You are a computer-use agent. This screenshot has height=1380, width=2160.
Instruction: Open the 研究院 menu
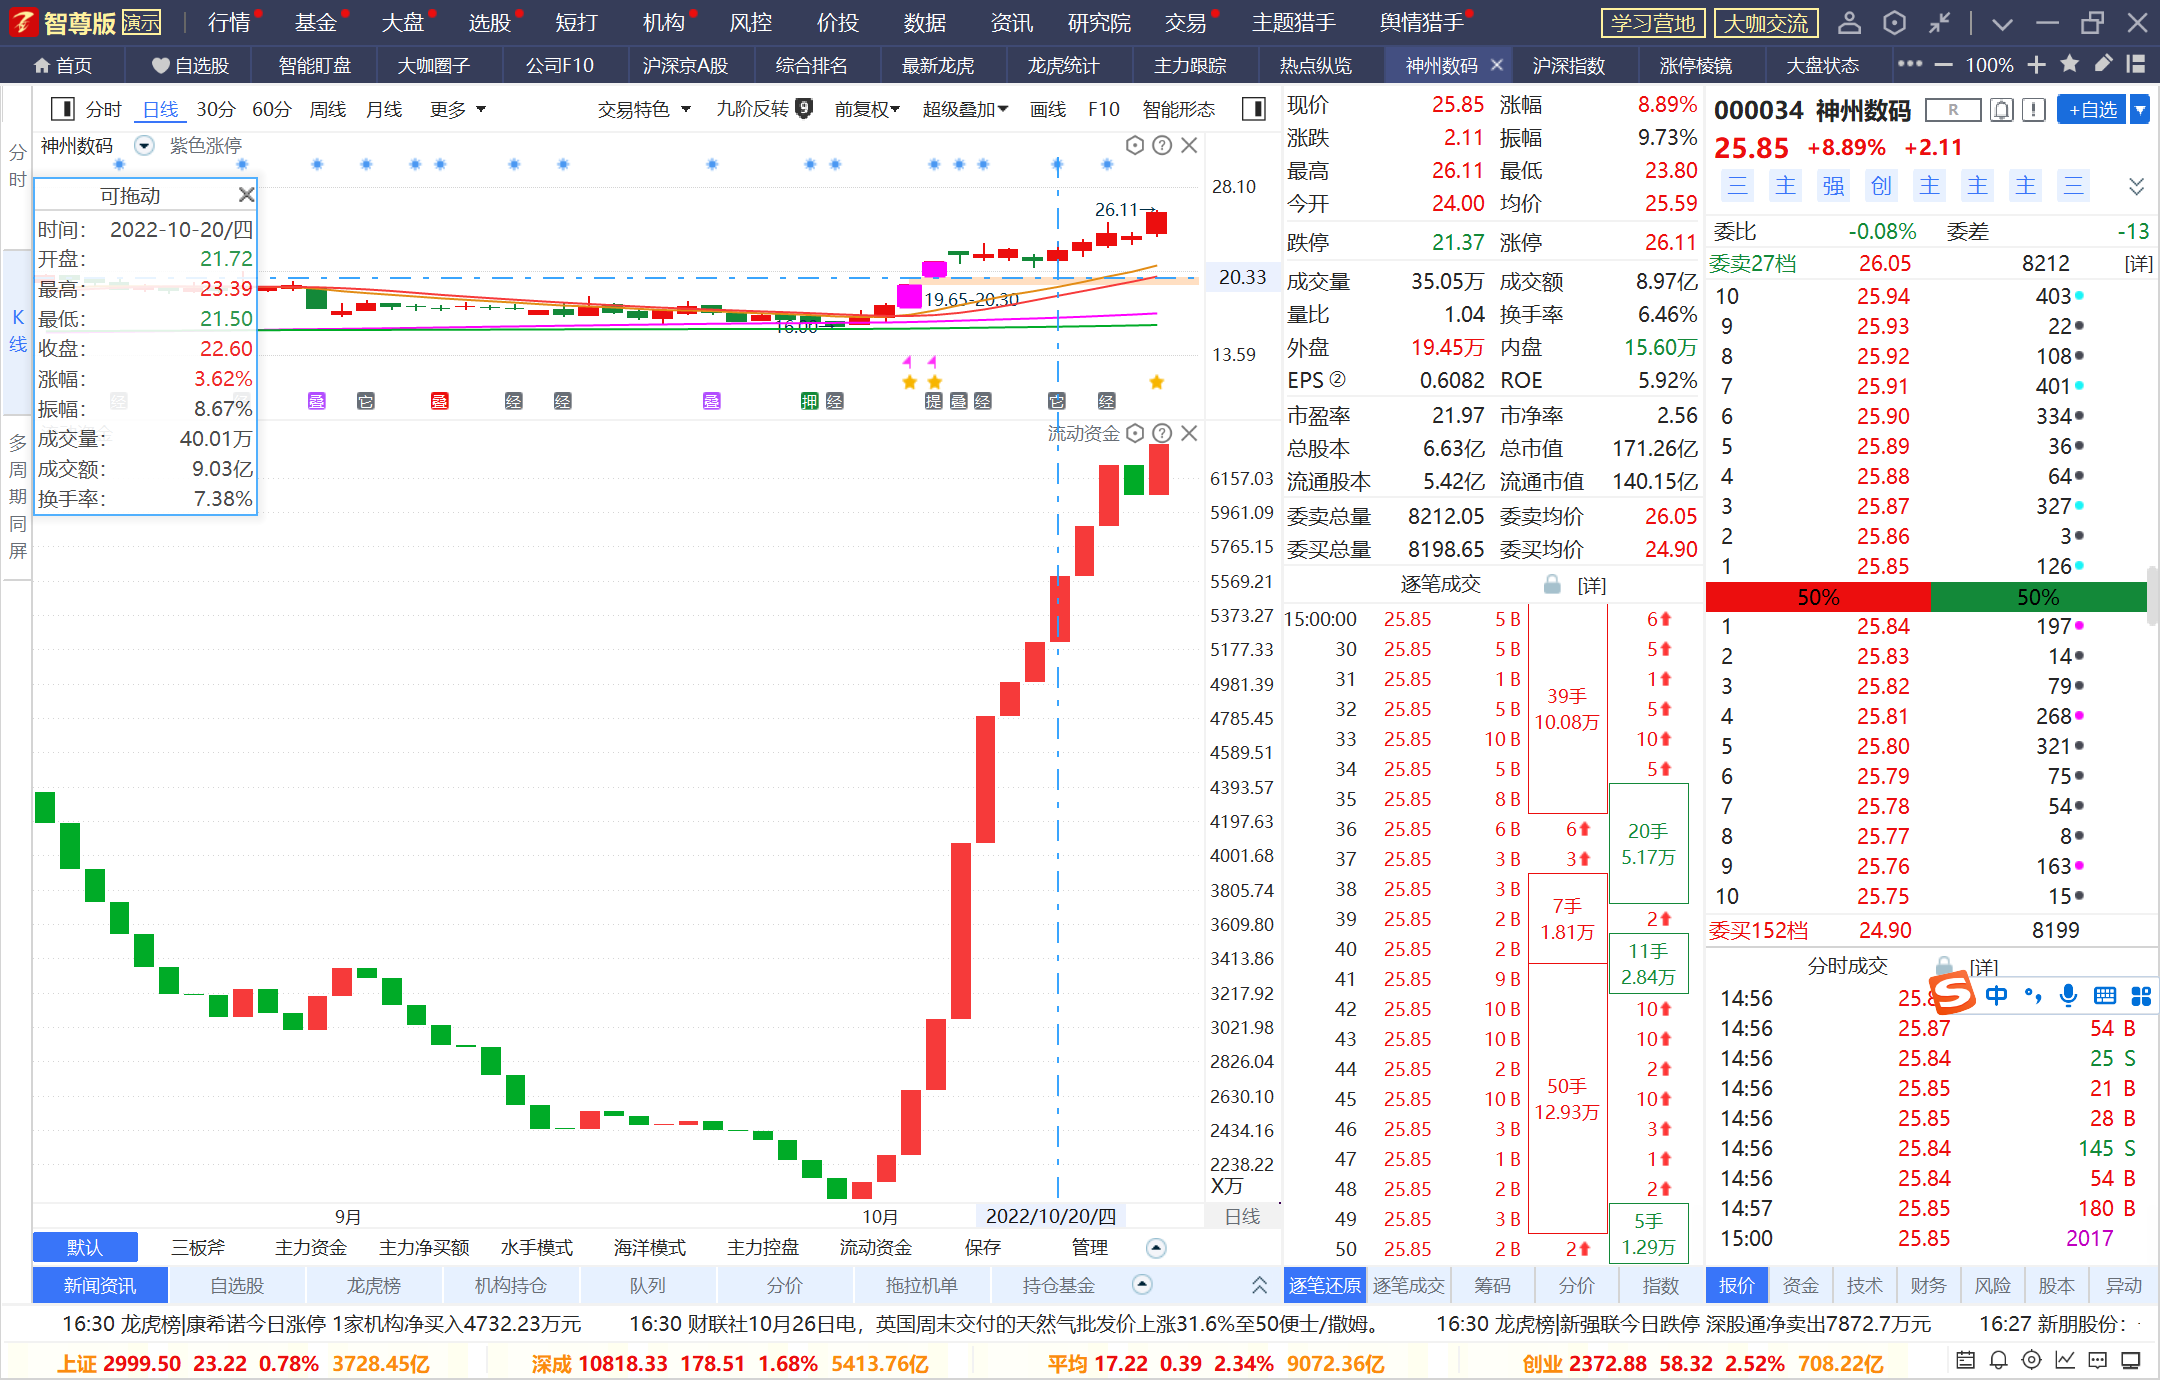pyautogui.click(x=1099, y=22)
